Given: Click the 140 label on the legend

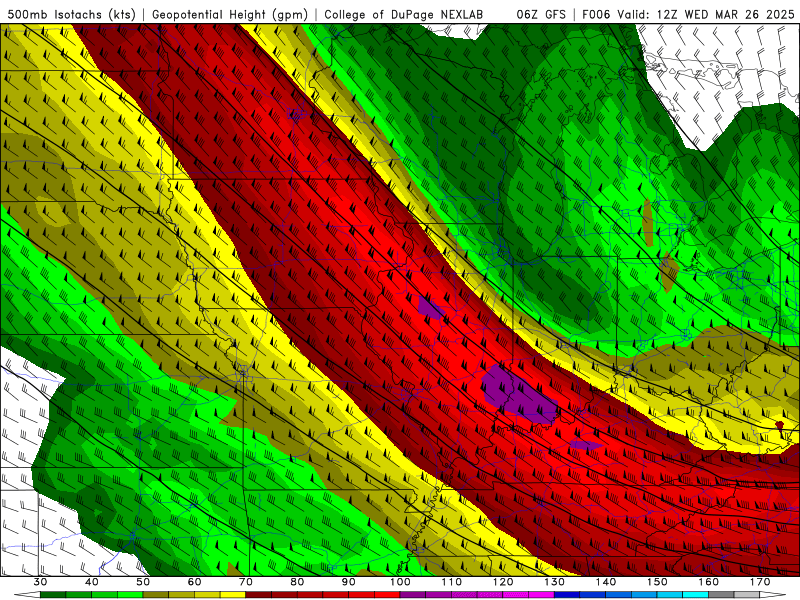Looking at the screenshot, I should point(606,582).
